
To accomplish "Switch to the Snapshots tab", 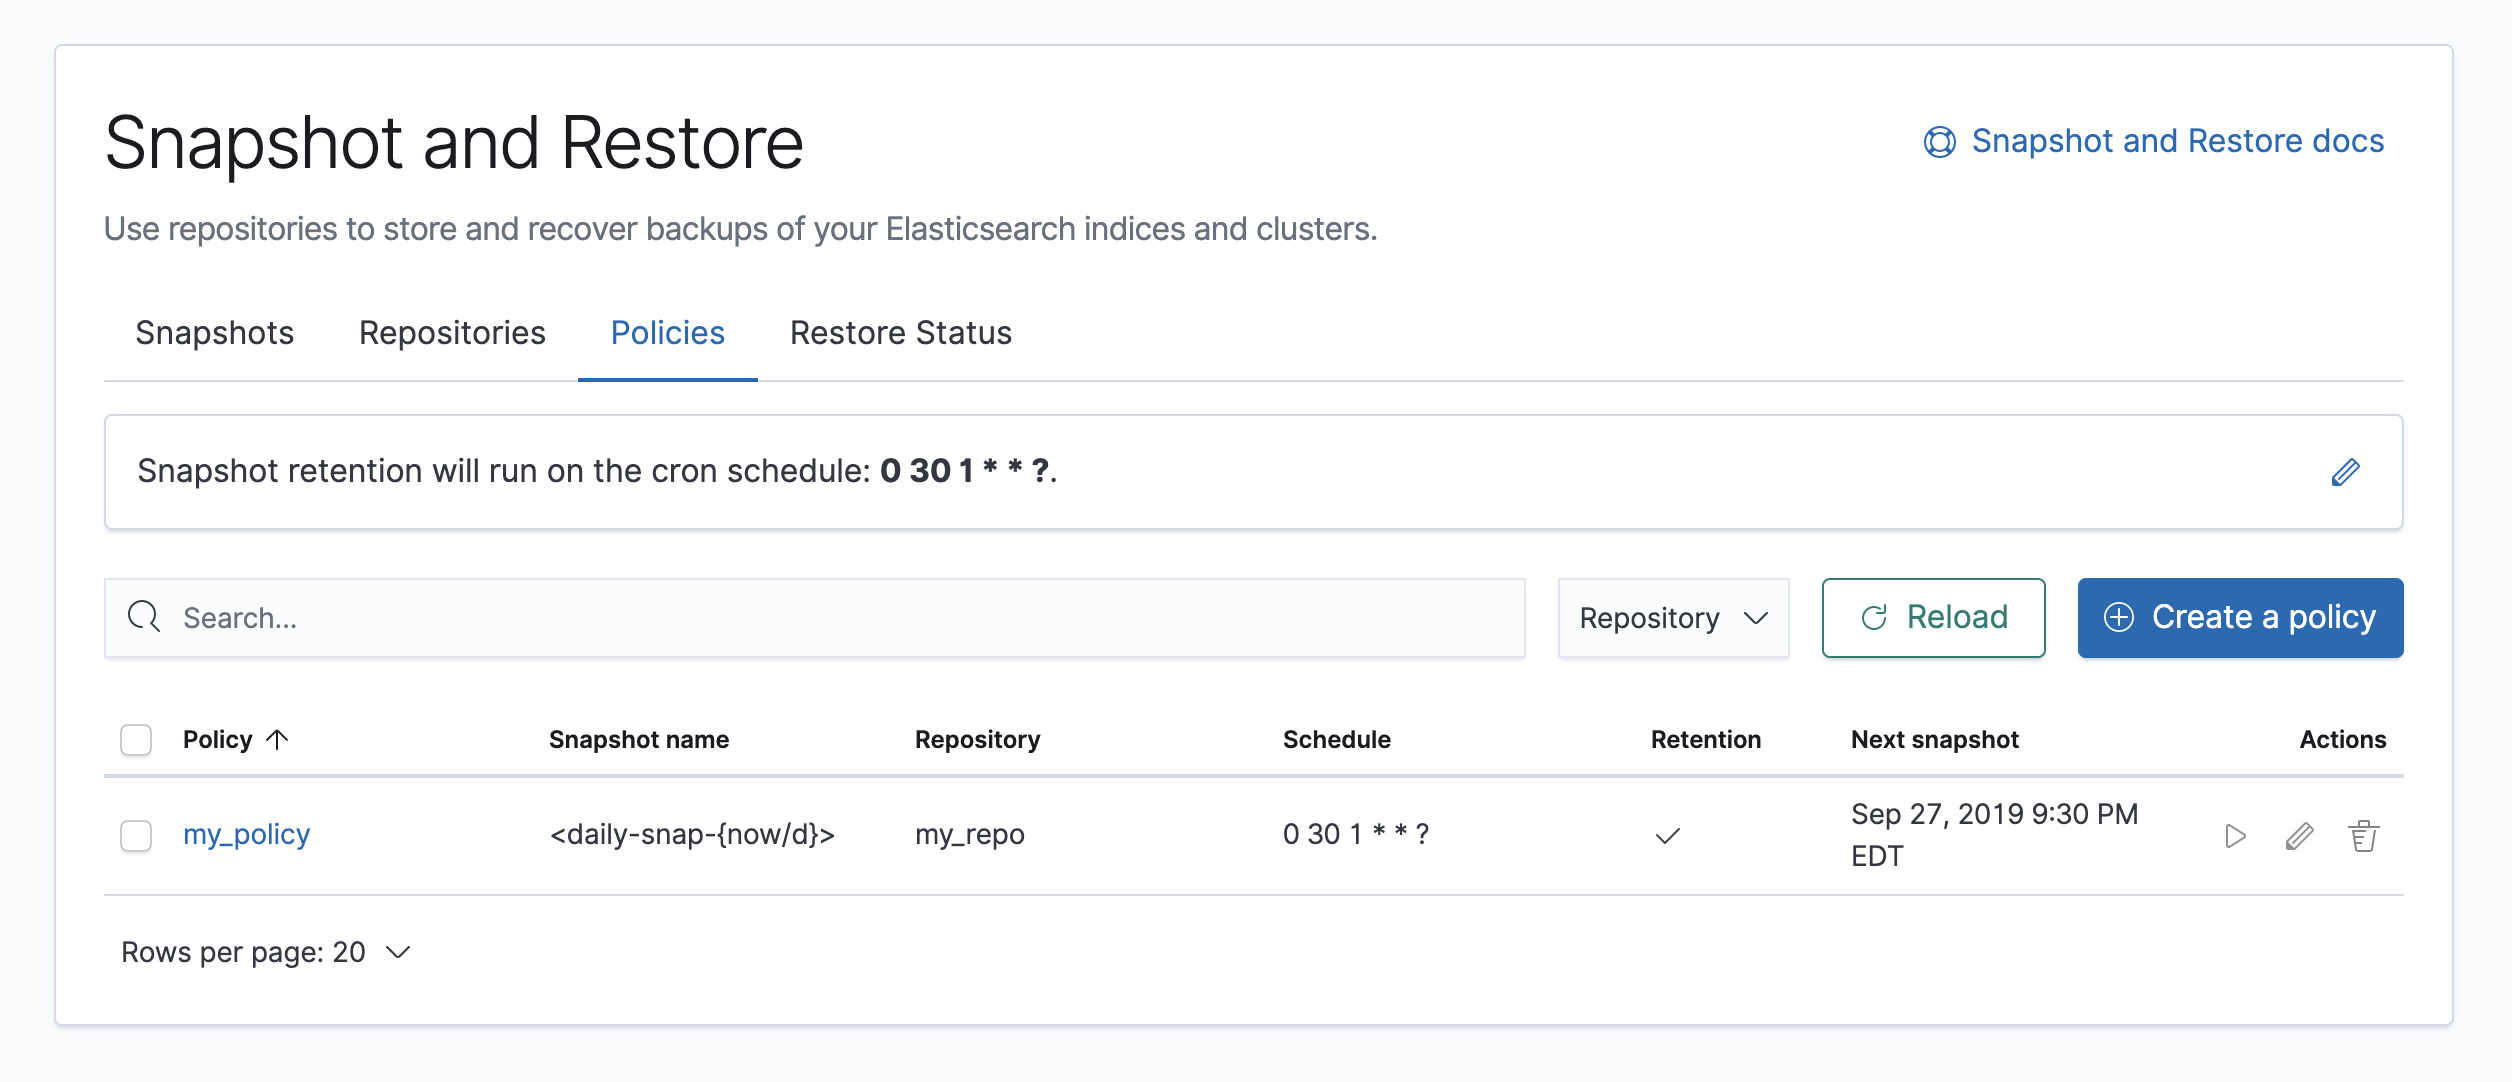I will (x=214, y=333).
